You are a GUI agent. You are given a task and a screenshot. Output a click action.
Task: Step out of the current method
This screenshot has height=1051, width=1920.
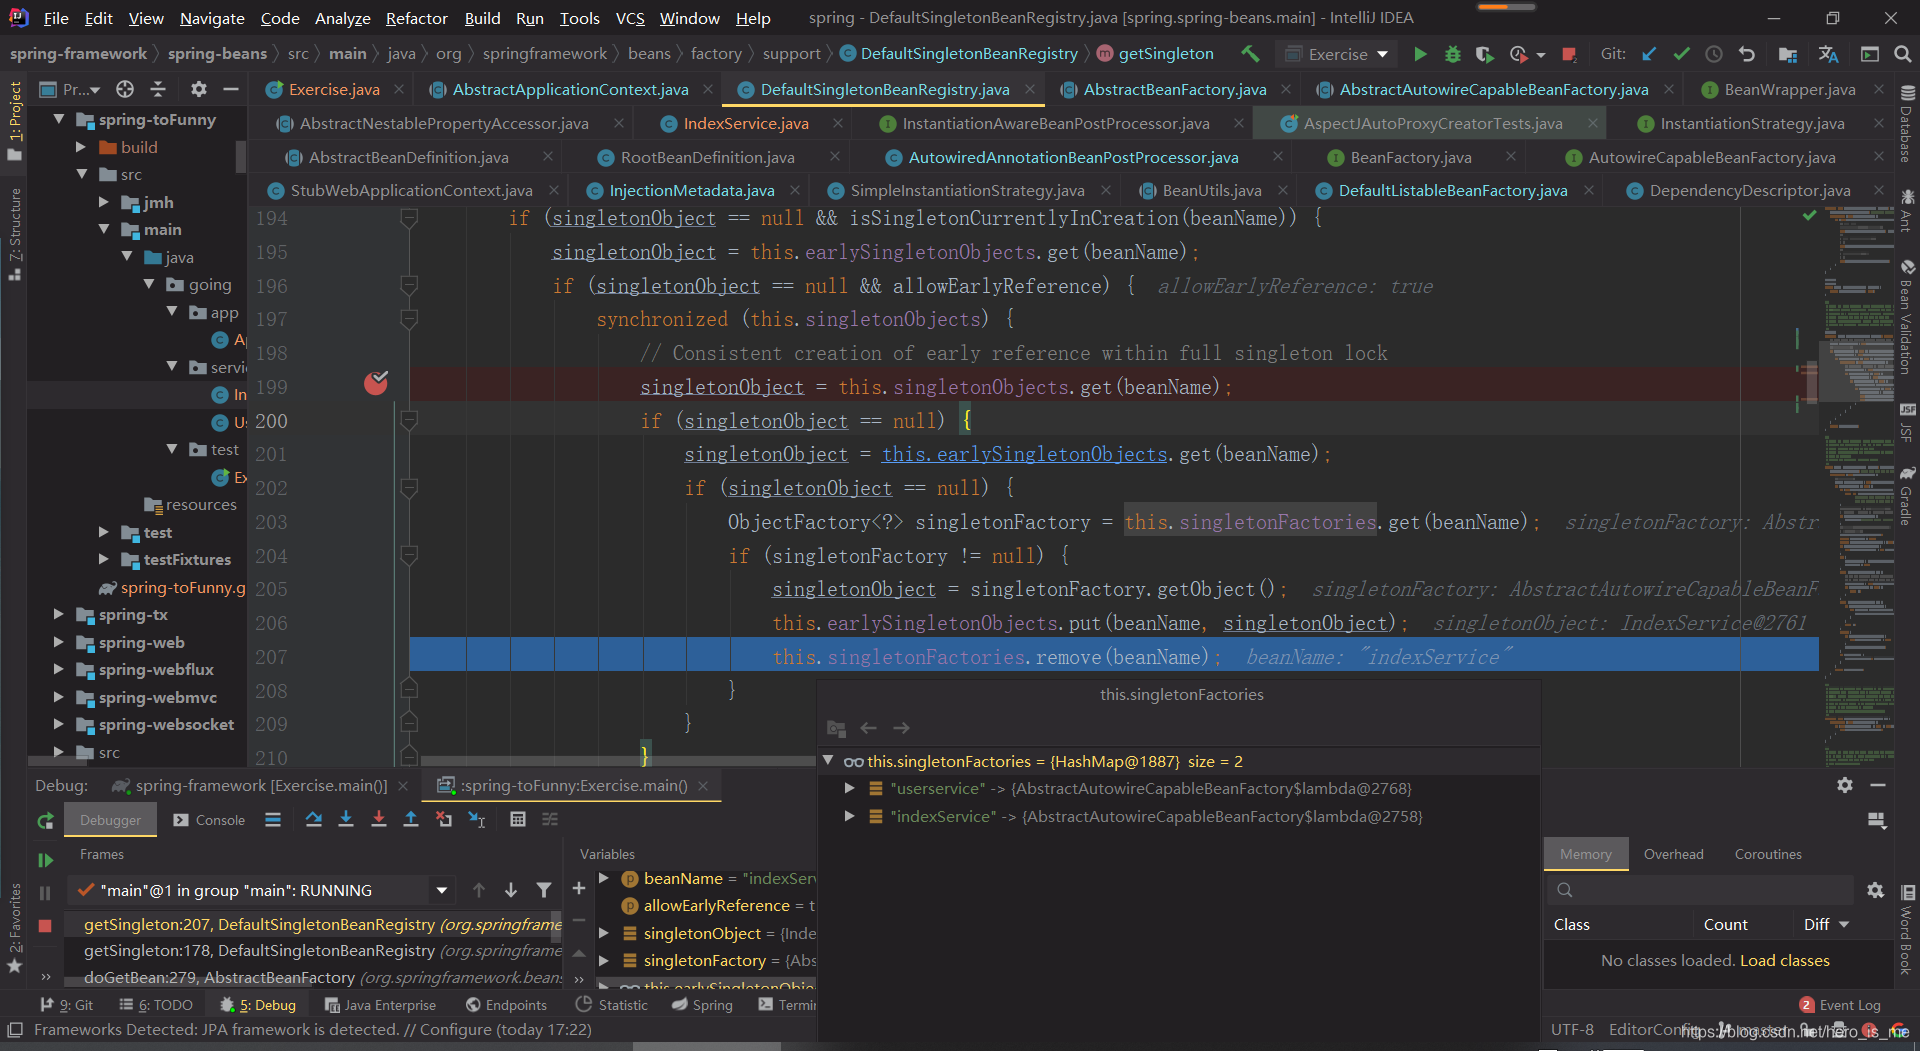[x=410, y=819]
